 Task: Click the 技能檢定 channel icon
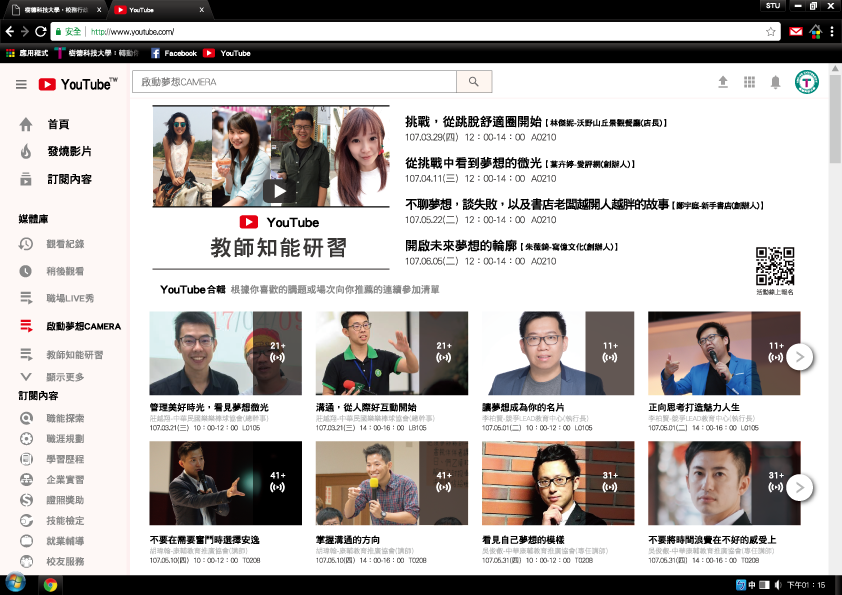26,520
